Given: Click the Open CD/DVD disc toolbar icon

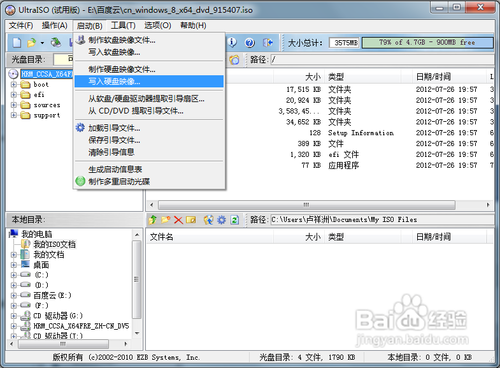Looking at the screenshot, I should point(56,42).
